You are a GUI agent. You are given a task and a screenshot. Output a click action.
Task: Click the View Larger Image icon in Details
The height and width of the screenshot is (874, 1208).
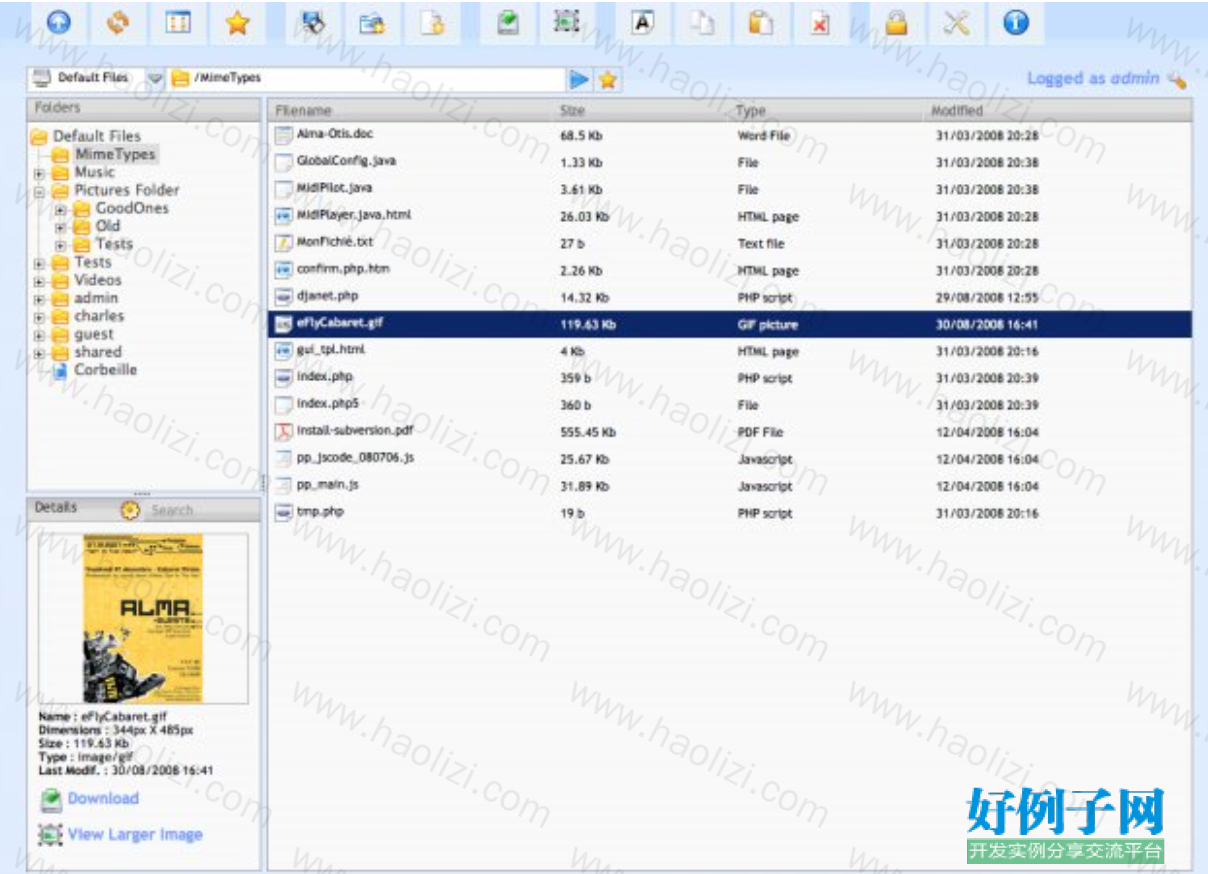(x=50, y=834)
